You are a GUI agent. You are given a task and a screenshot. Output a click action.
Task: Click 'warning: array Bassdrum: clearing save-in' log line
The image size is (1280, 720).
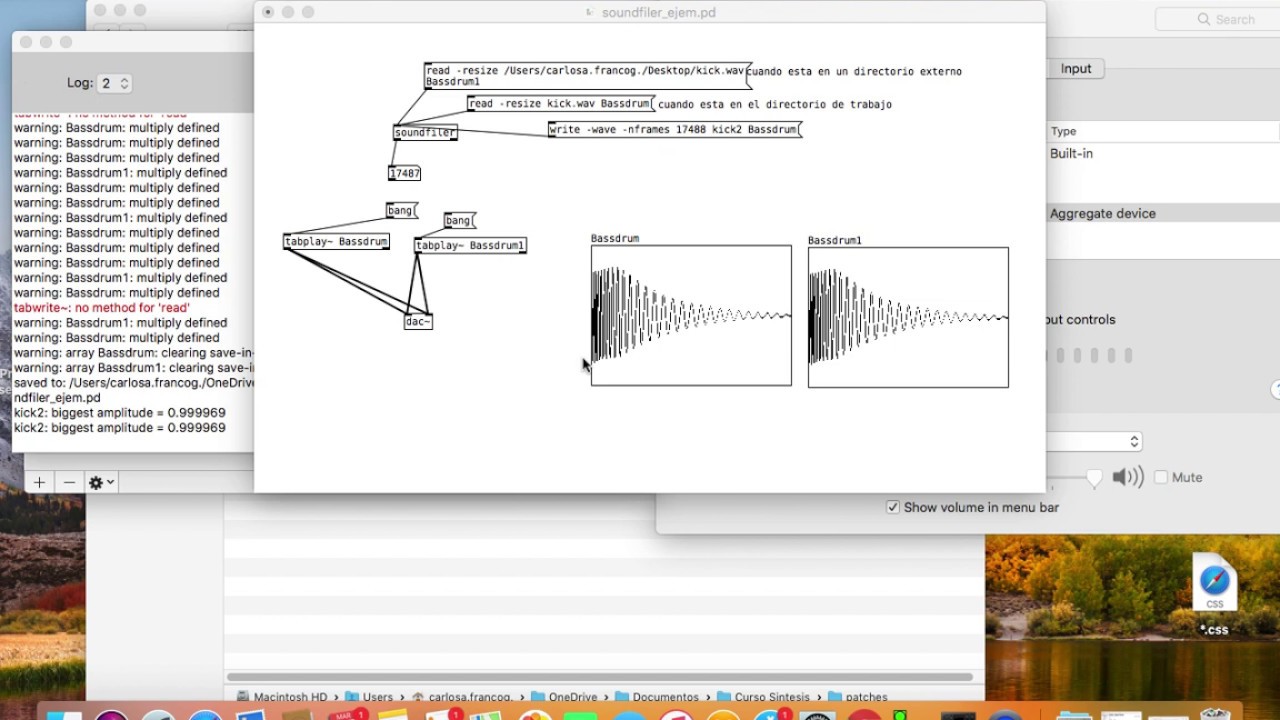click(134, 353)
